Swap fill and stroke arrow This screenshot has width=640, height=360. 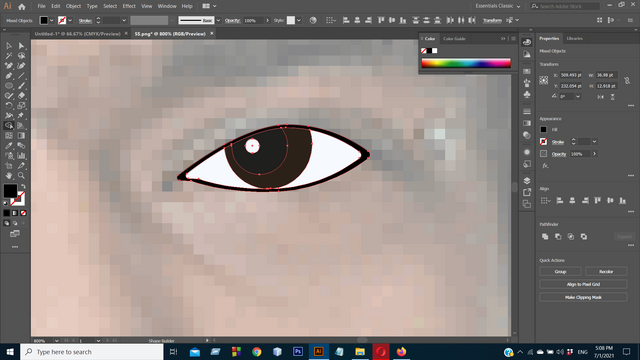[23, 187]
